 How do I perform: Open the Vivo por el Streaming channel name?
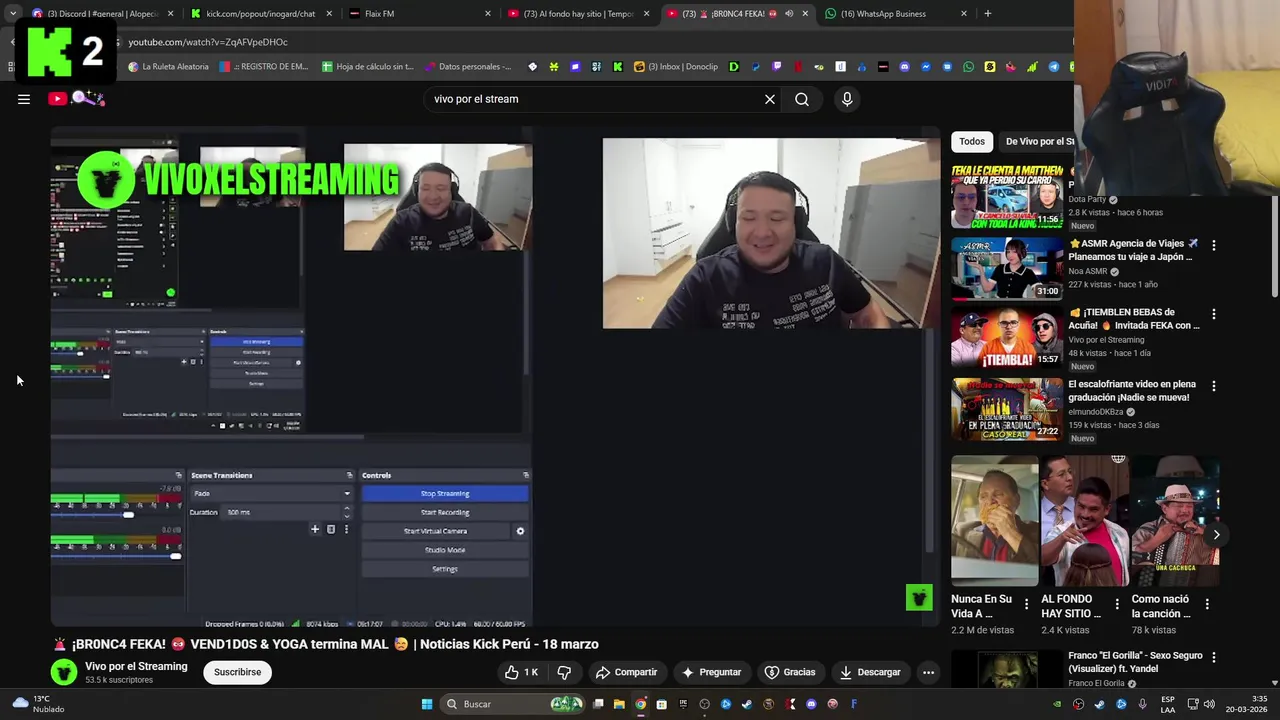(136, 666)
